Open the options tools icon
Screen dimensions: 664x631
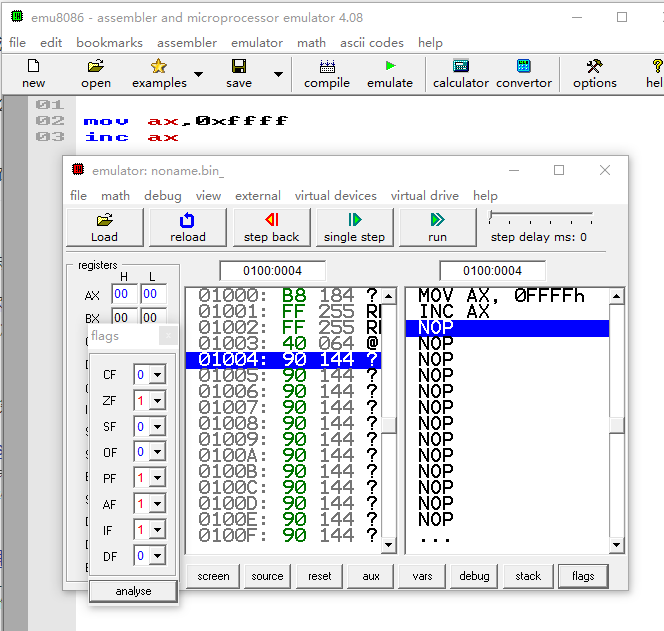(x=595, y=66)
